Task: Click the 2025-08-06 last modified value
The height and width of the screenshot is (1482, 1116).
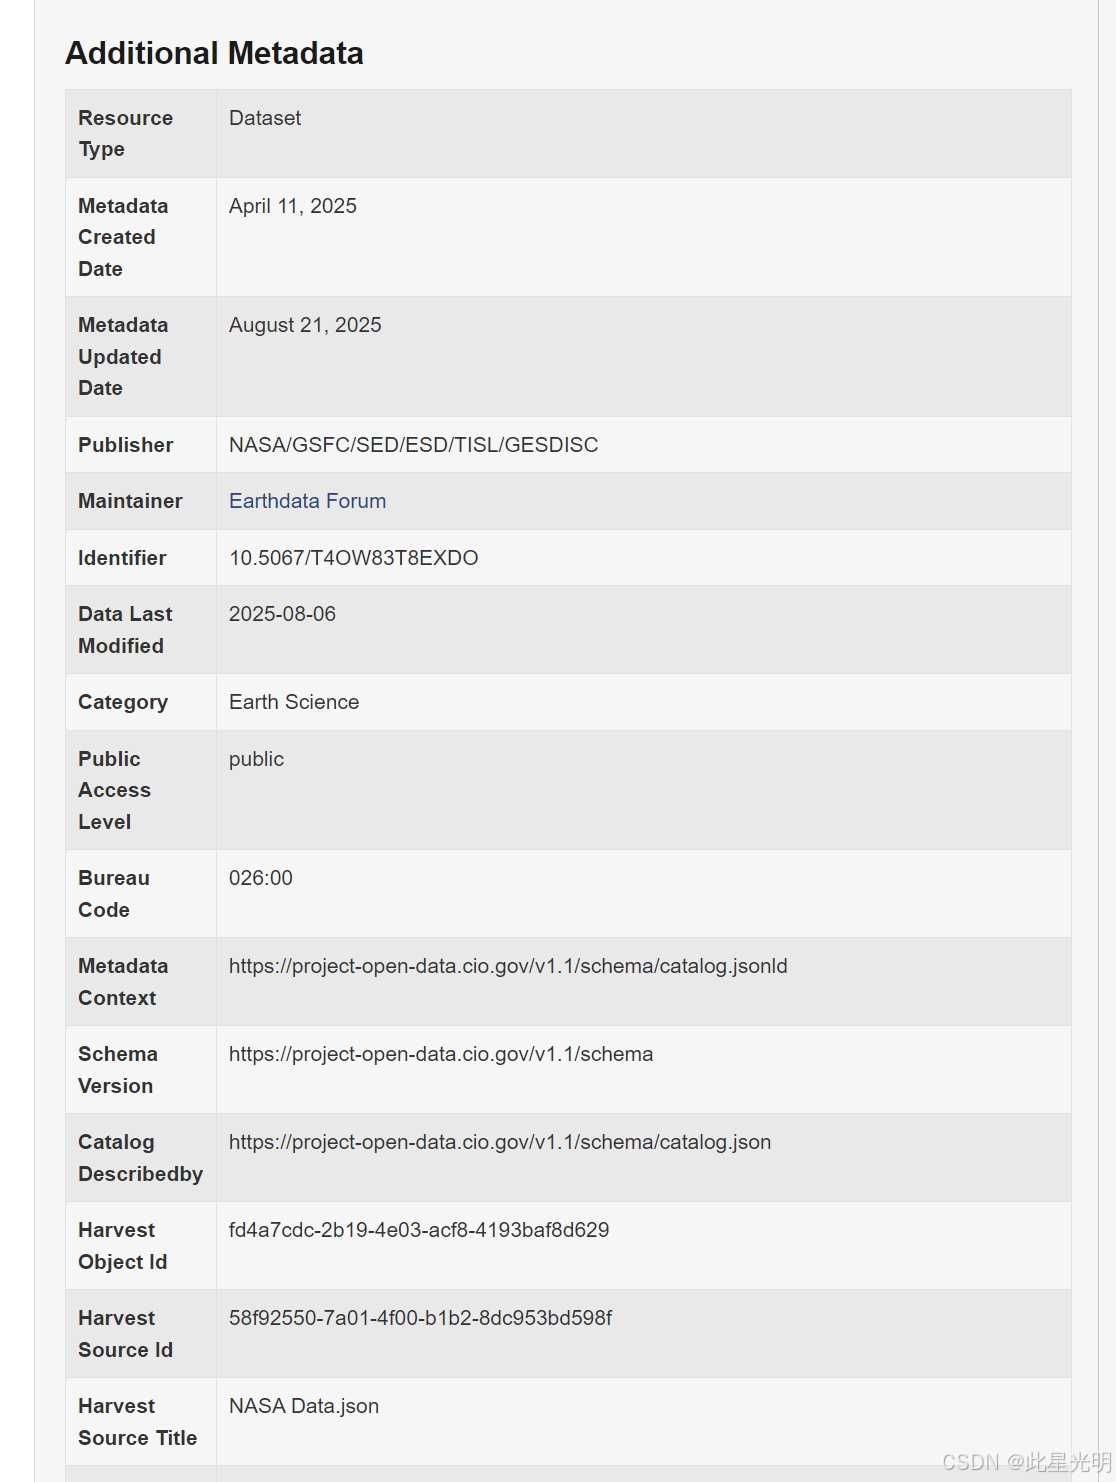Action: [x=282, y=614]
